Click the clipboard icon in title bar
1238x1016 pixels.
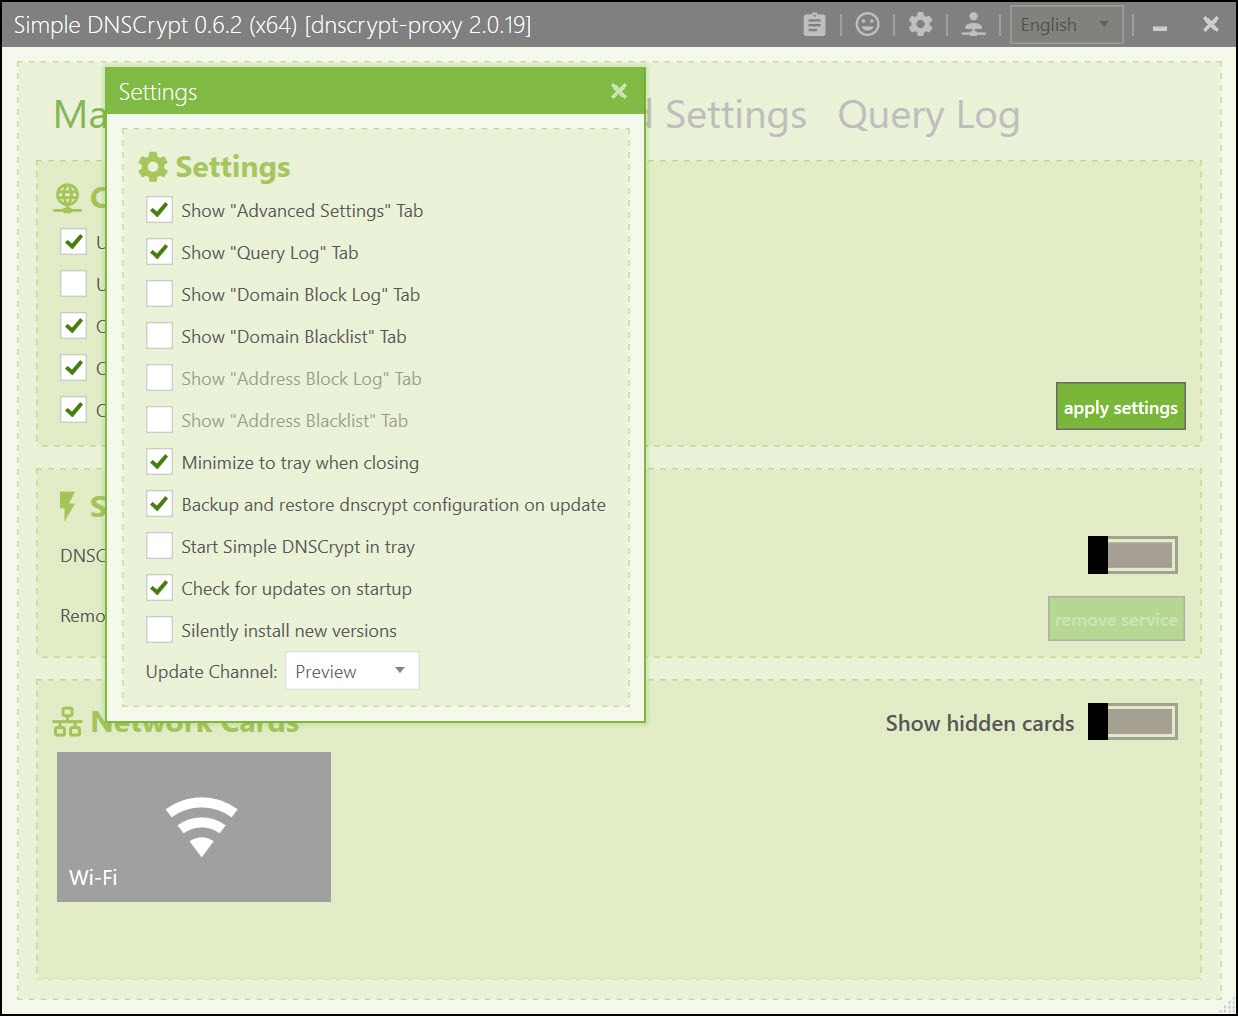coord(815,25)
